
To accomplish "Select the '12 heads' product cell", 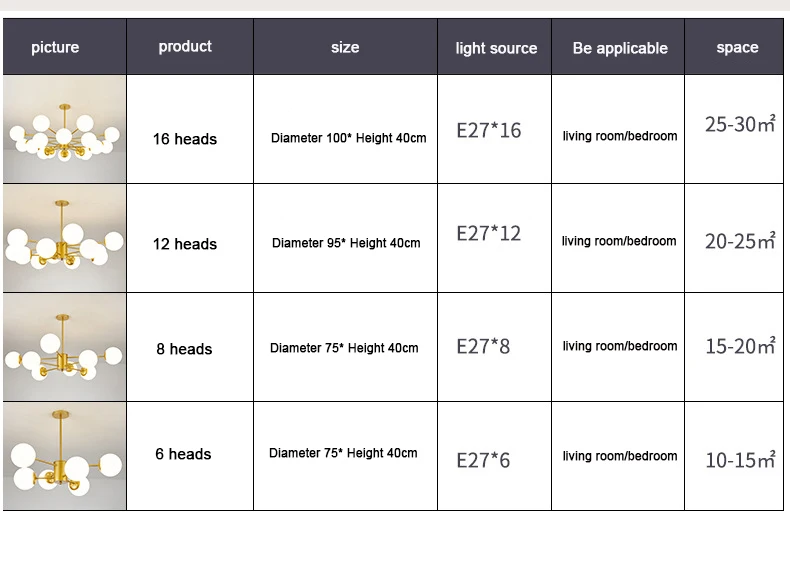I will pos(185,244).
